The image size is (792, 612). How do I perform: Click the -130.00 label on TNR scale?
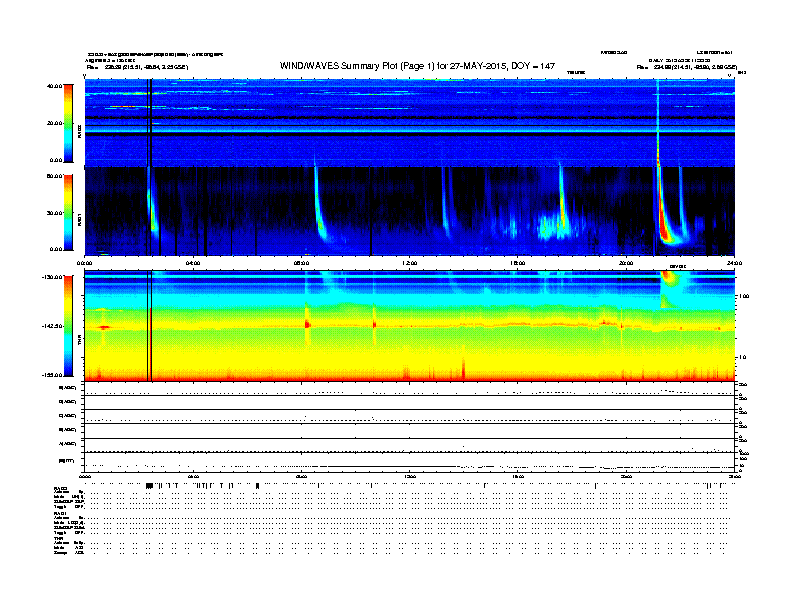coord(52,277)
